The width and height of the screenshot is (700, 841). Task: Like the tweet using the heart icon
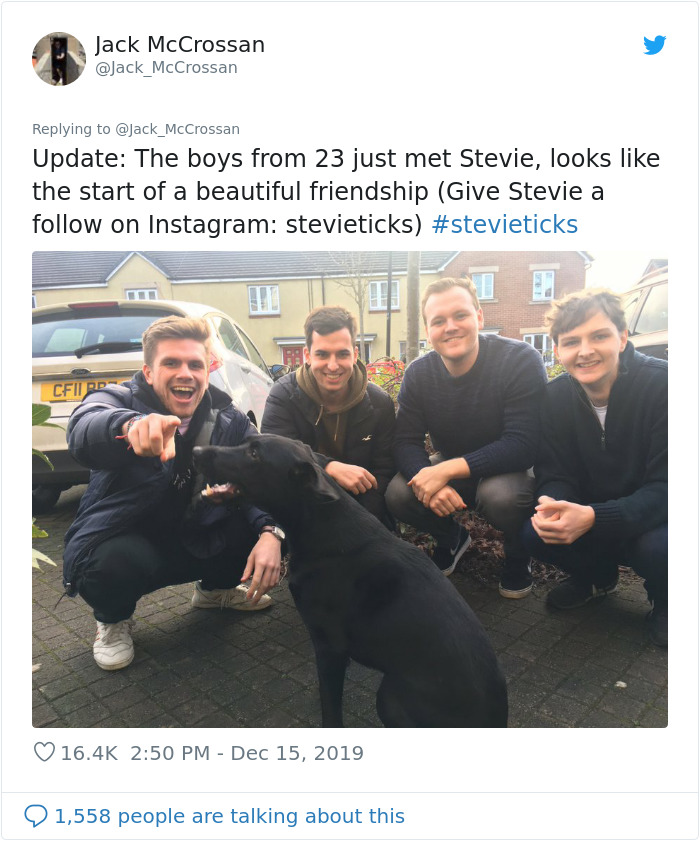pos(44,753)
